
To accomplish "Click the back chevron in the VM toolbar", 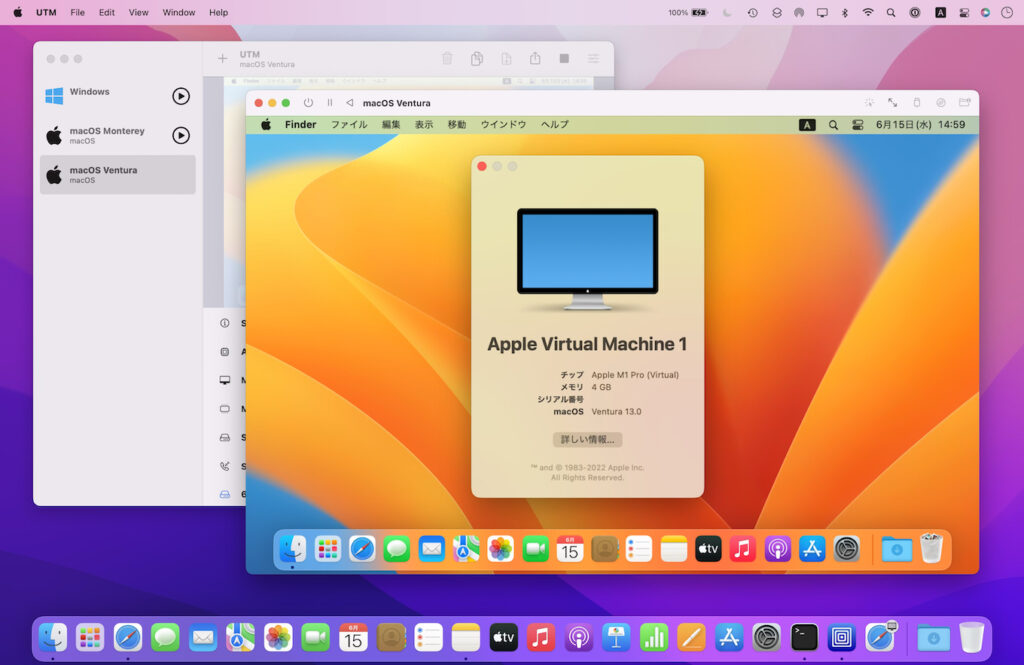I will pyautogui.click(x=347, y=102).
